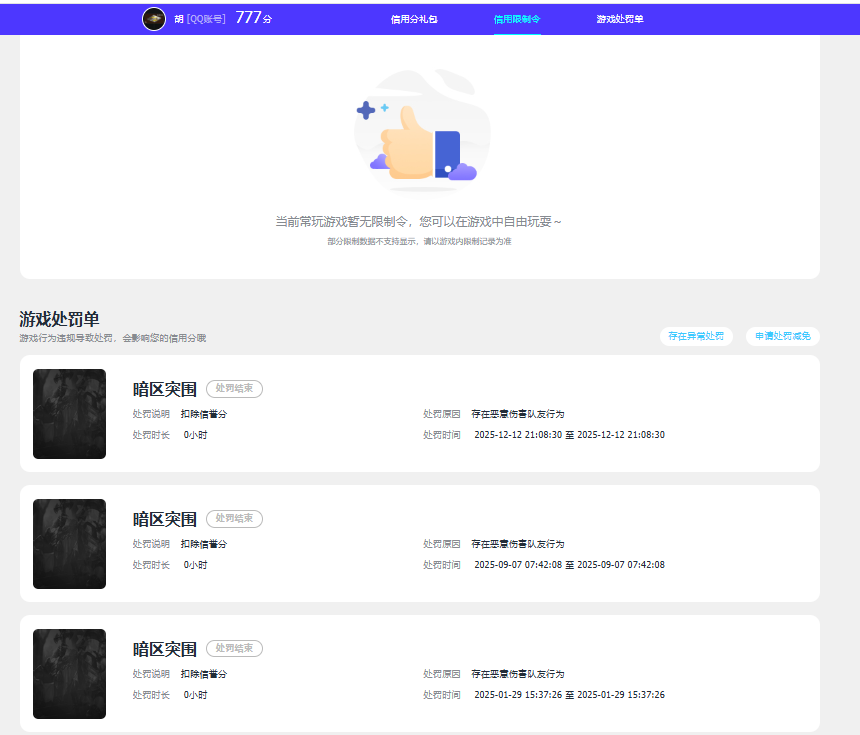Click the 存在异常处罚 button
This screenshot has height=735, width=860.
click(x=696, y=336)
